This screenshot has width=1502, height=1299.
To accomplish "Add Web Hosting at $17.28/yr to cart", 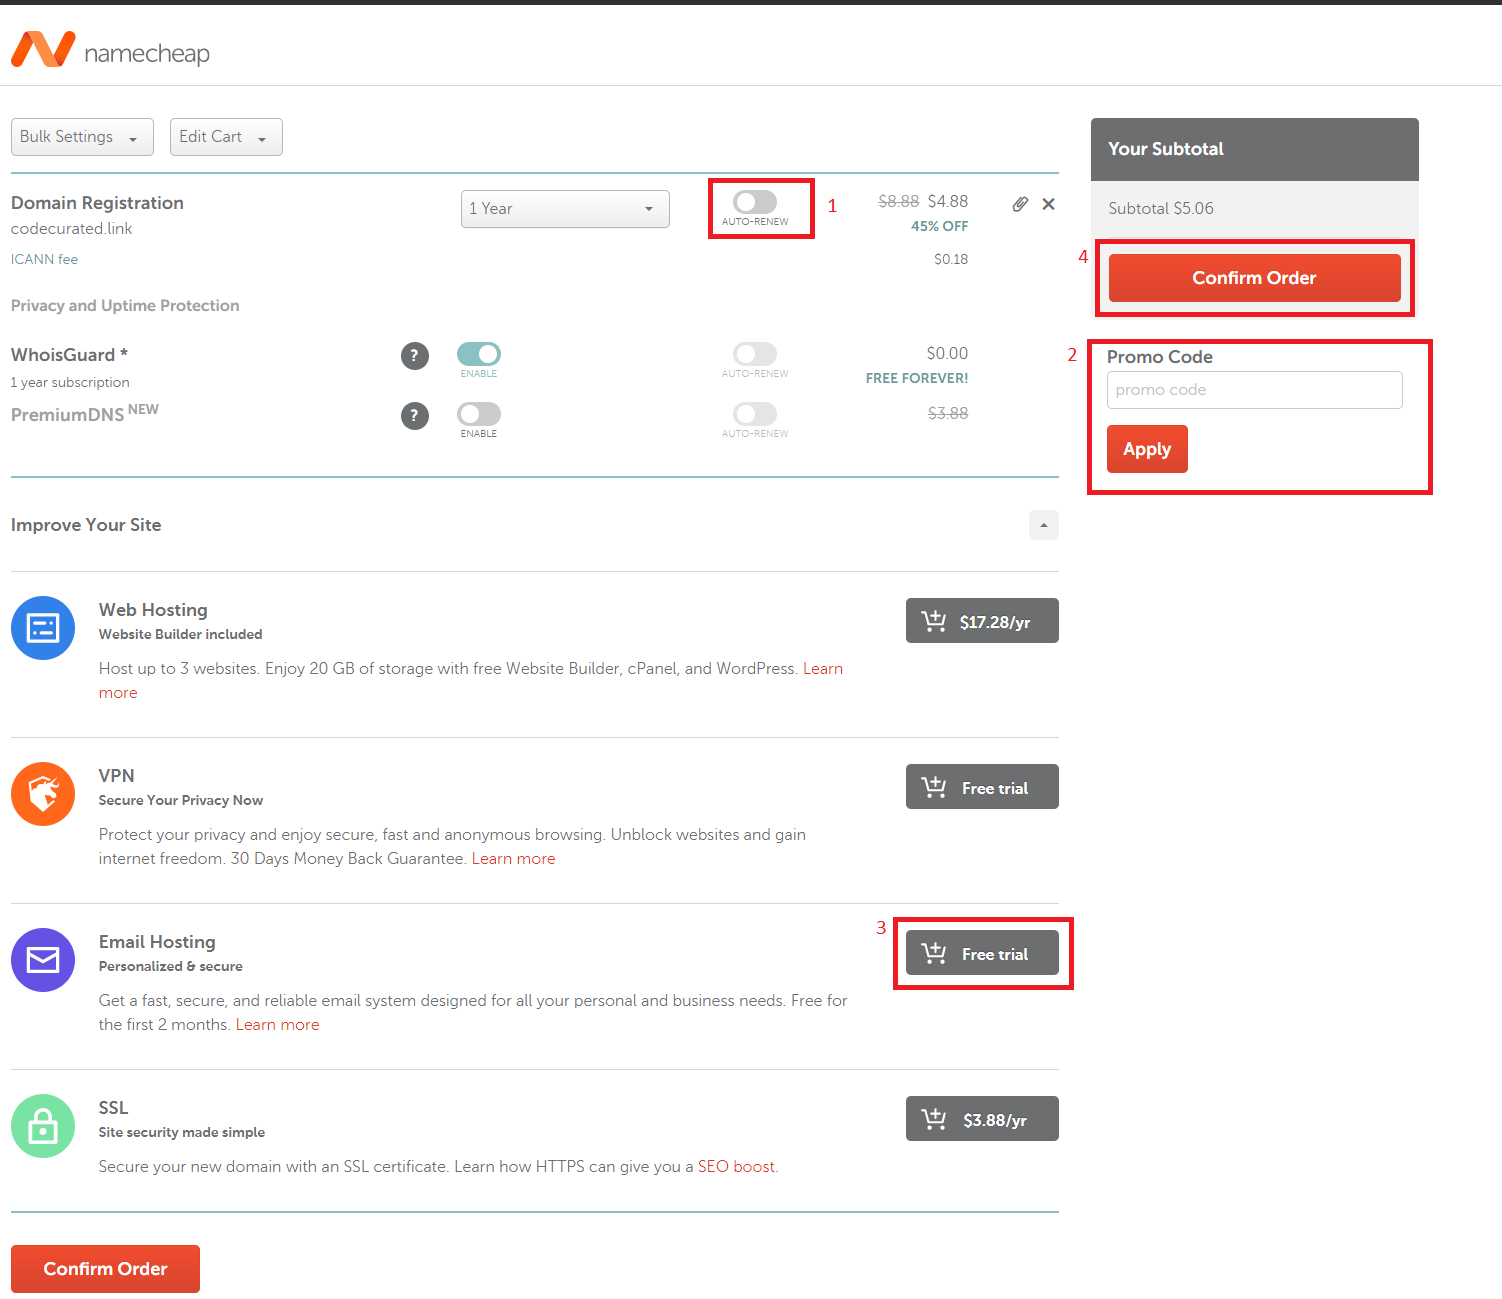I will 982,621.
